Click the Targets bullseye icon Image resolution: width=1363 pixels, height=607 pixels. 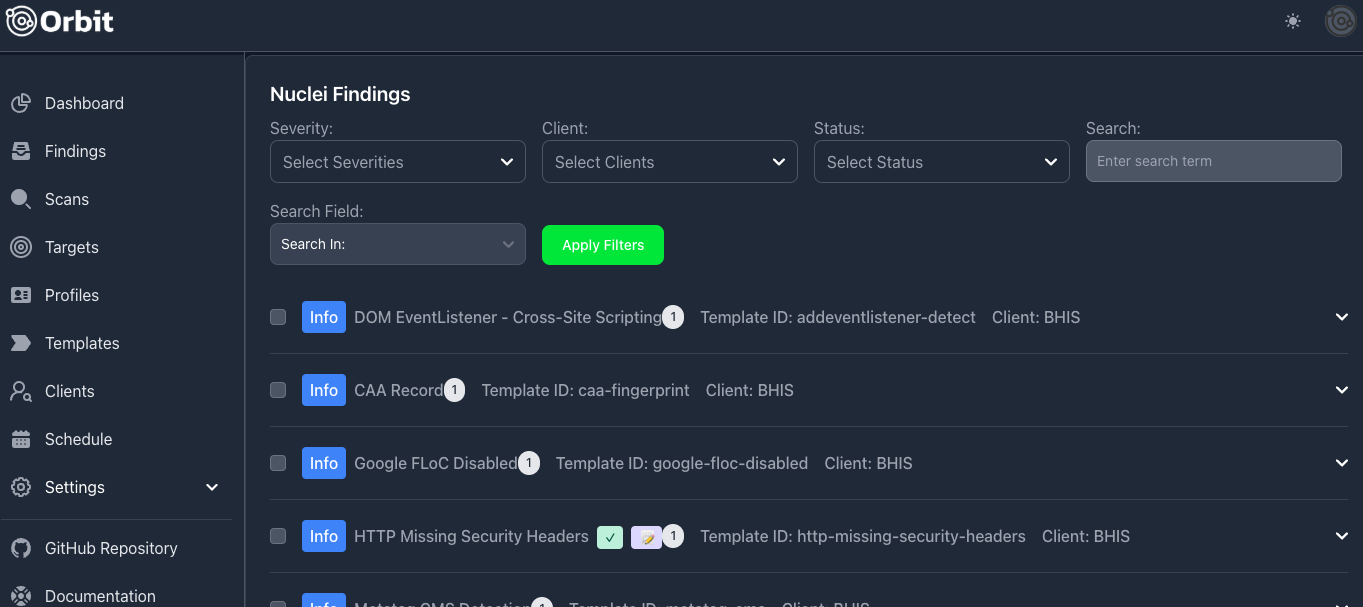tap(21, 247)
